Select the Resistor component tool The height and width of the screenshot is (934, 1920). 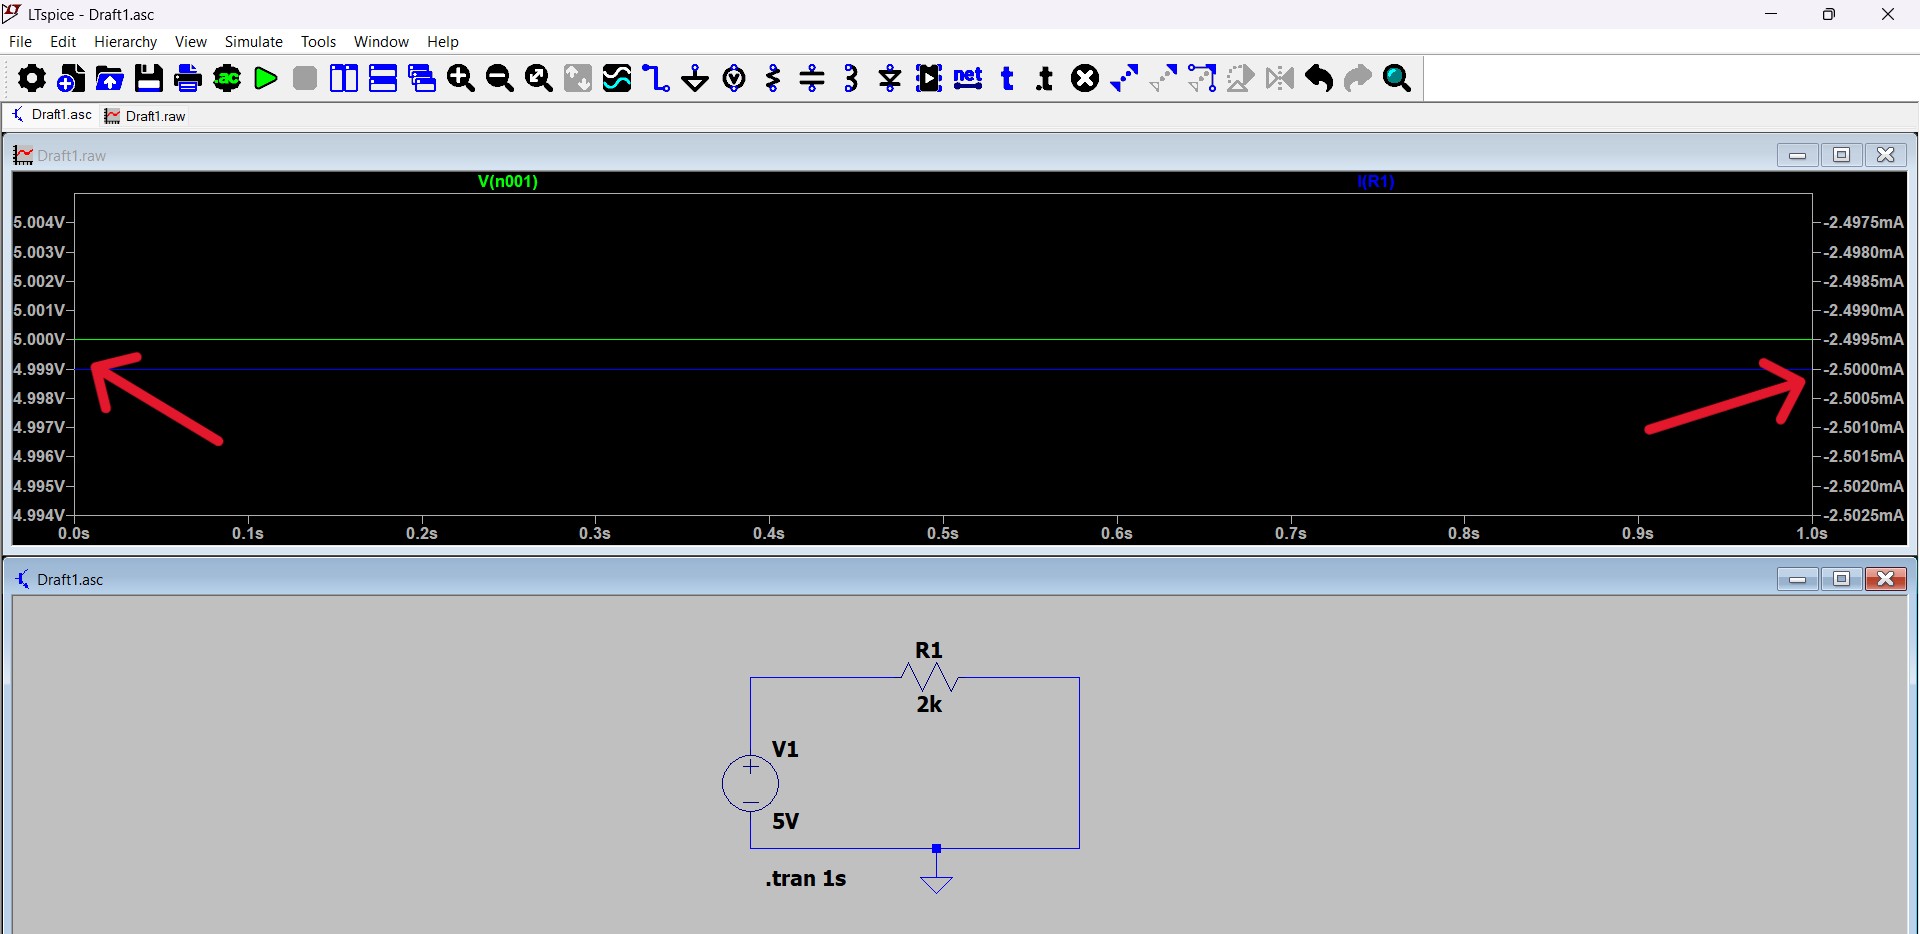pyautogui.click(x=773, y=78)
